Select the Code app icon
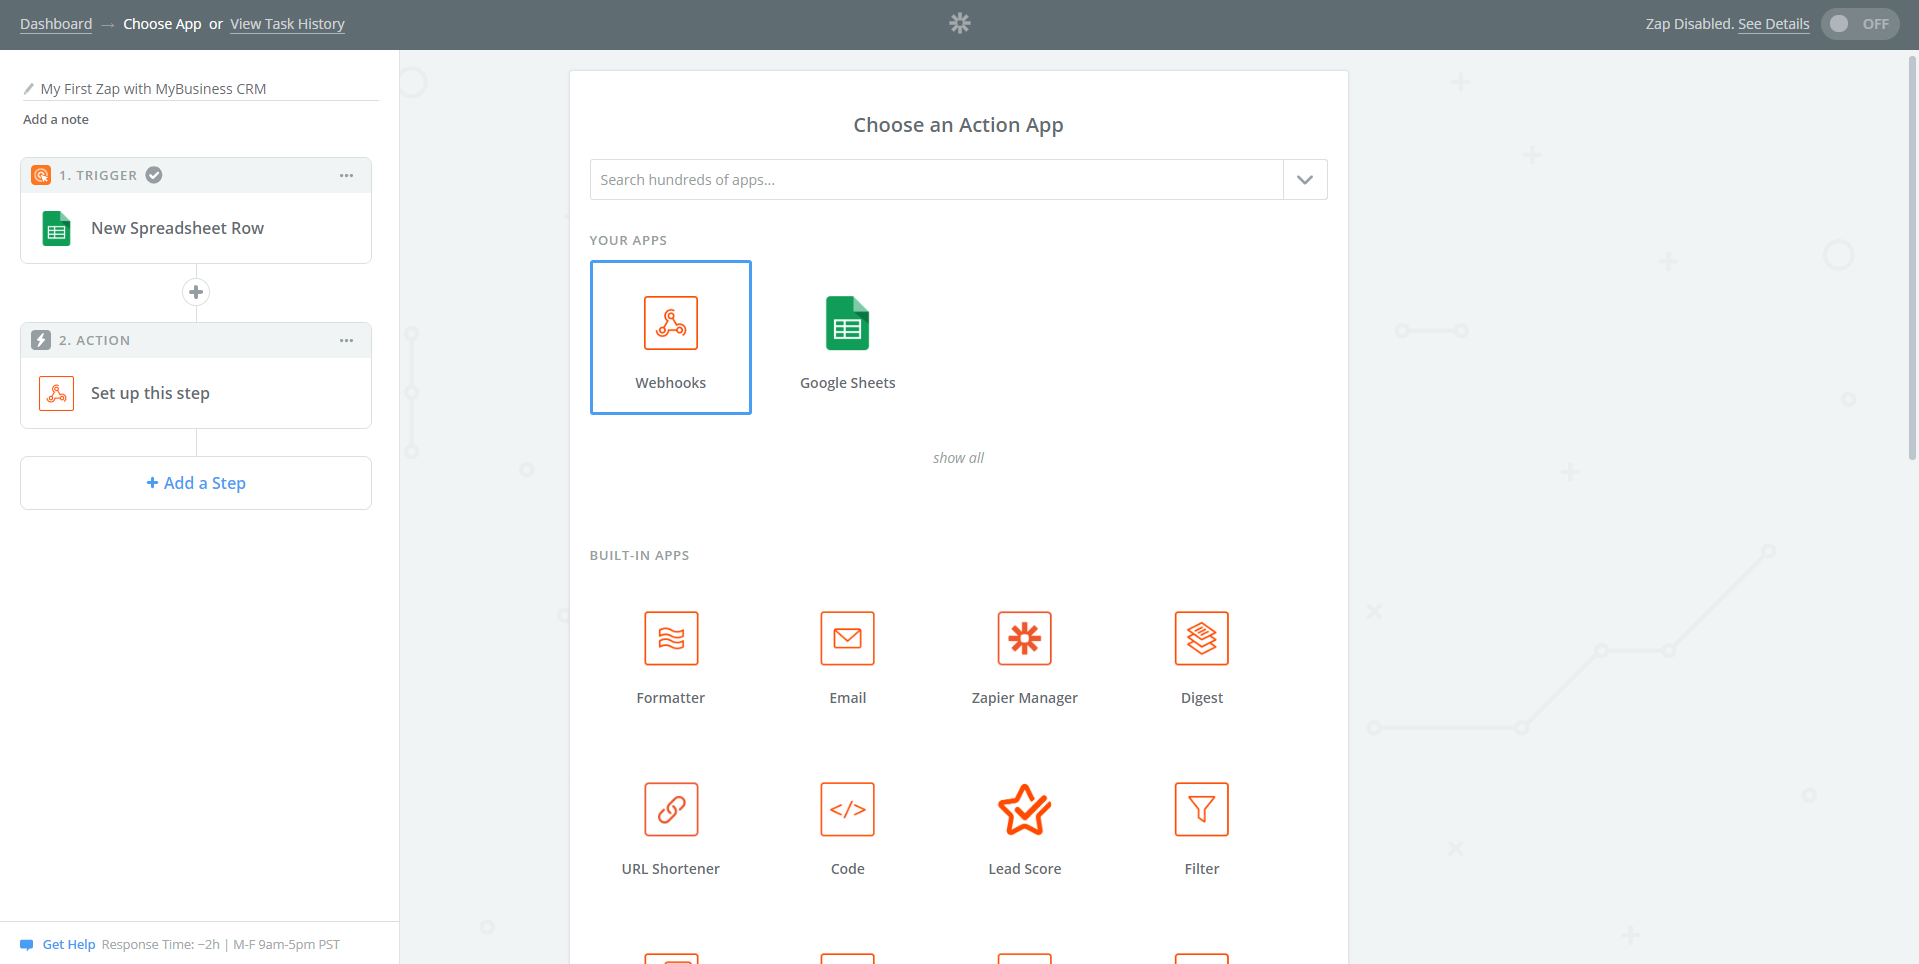The width and height of the screenshot is (1919, 964). pyautogui.click(x=847, y=809)
